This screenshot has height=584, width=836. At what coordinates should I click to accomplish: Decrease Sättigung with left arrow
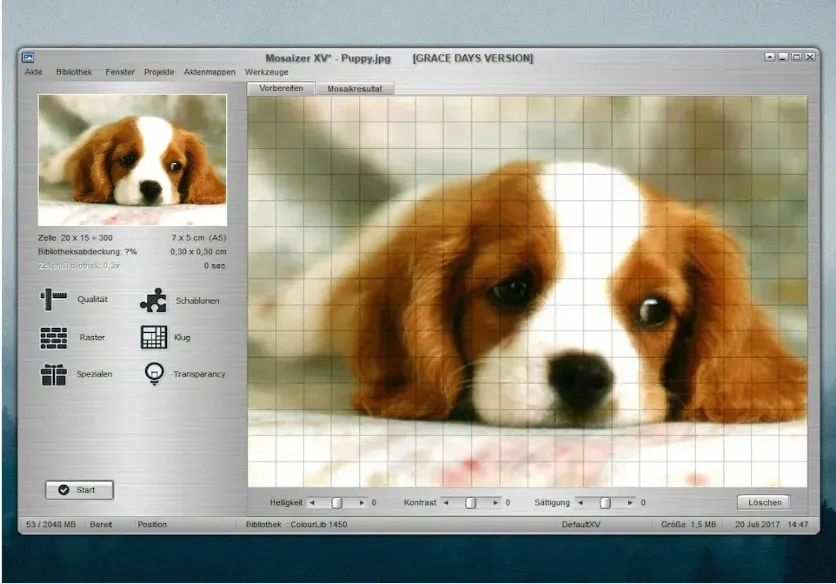581,503
